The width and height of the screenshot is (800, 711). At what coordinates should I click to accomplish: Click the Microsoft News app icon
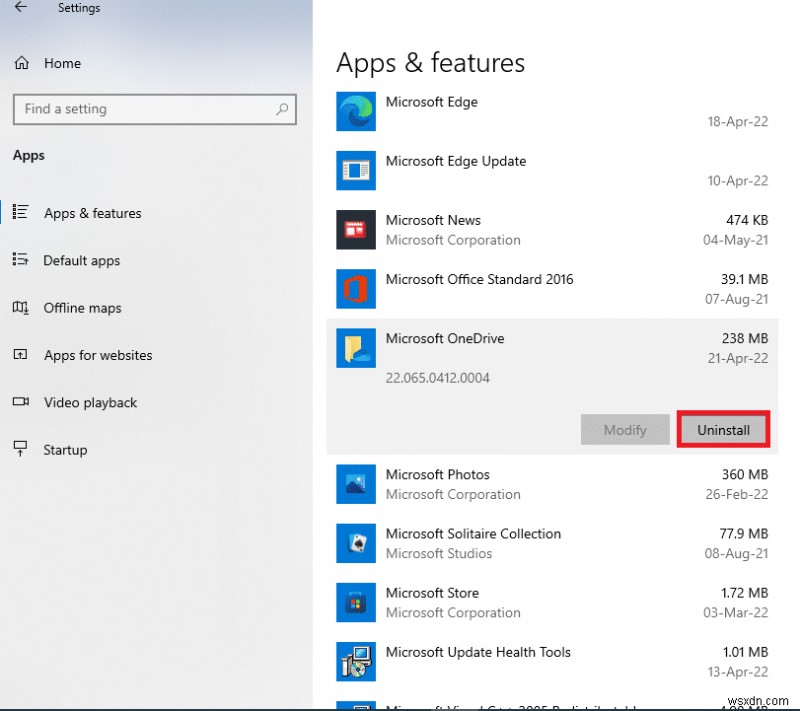356,230
